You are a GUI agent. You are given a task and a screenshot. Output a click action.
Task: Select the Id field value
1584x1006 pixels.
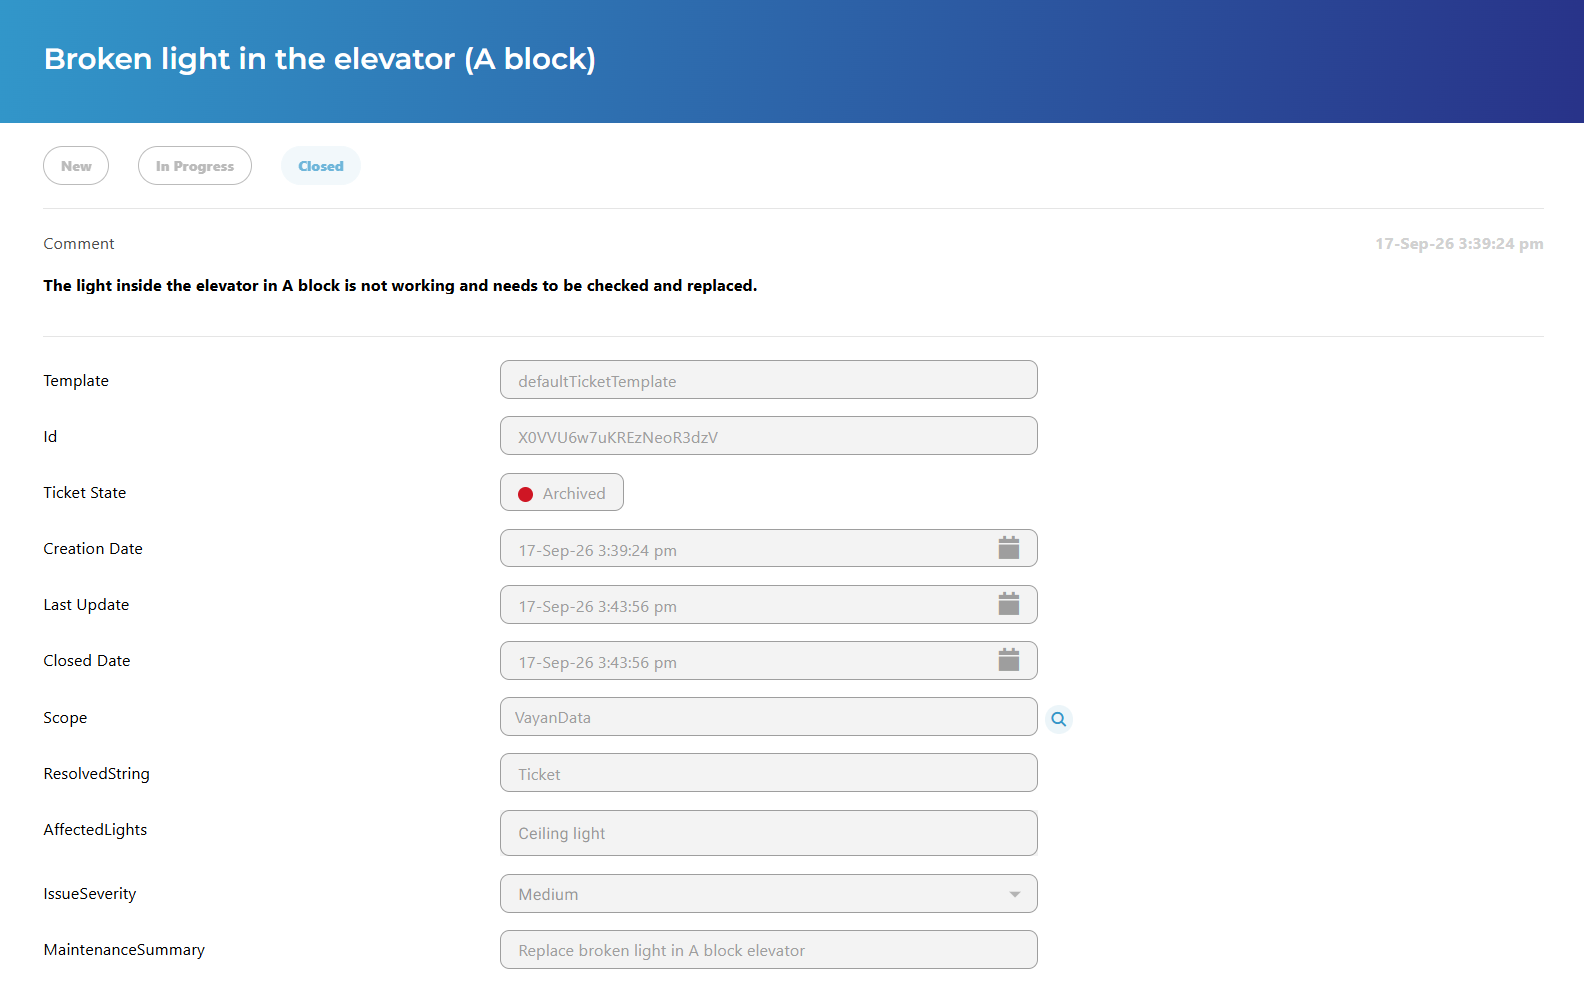[x=768, y=436]
